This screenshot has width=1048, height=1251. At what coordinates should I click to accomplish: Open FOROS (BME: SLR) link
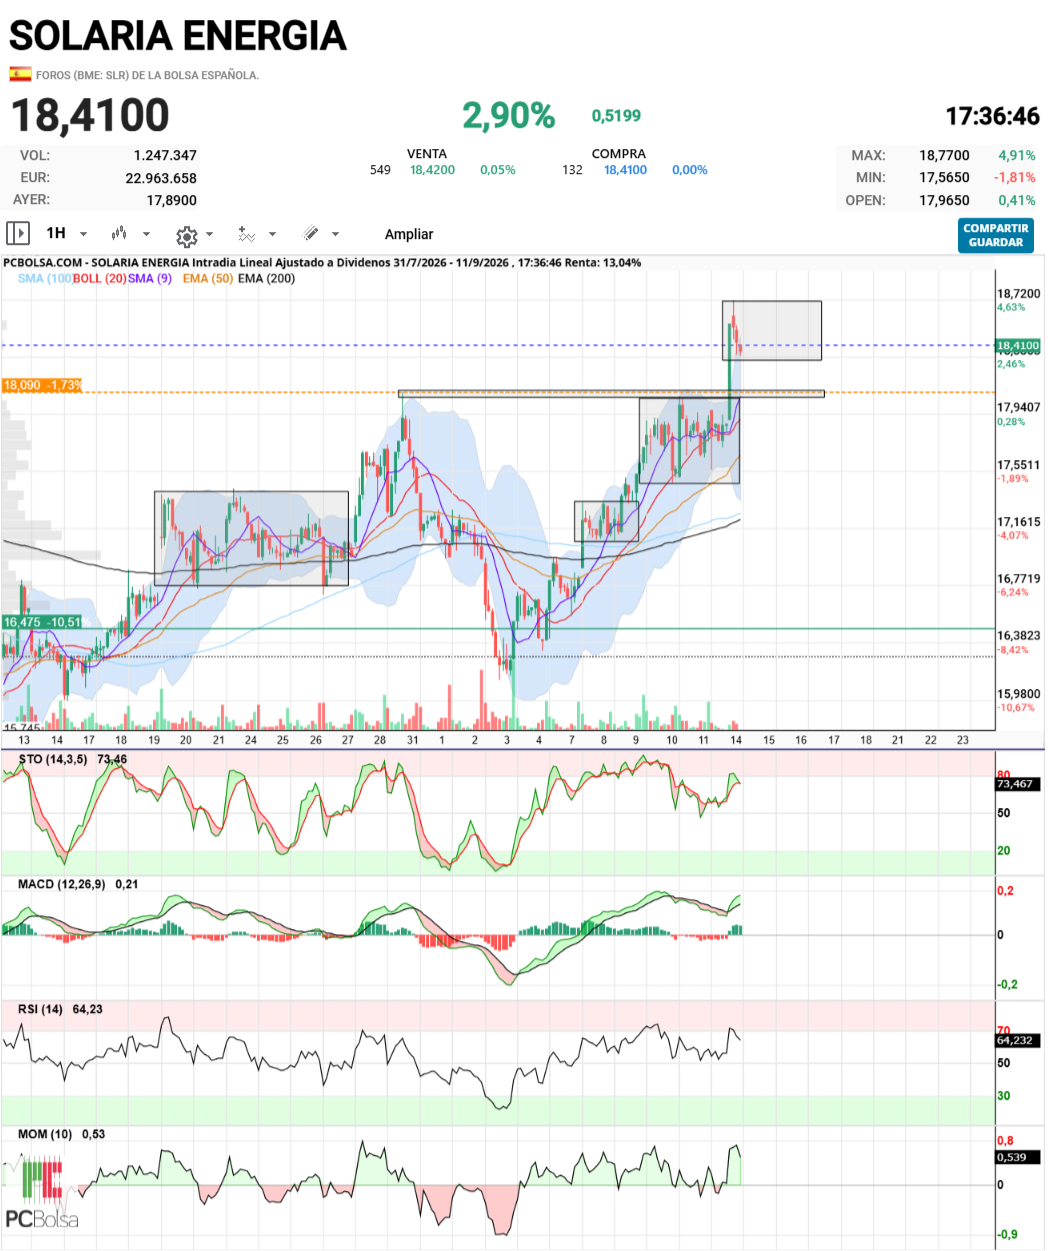point(147,75)
